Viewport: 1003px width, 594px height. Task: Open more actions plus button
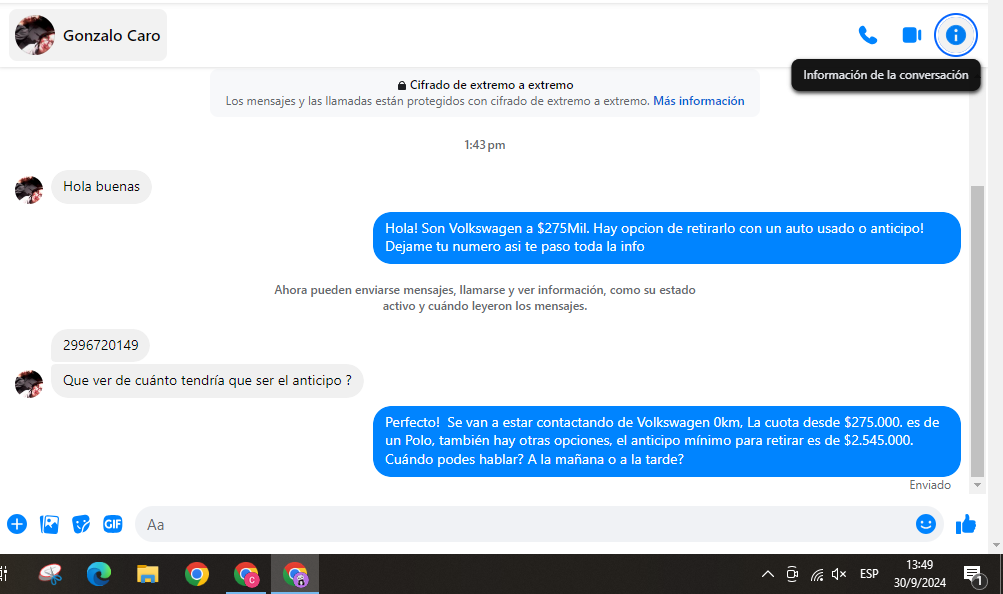[x=17, y=524]
